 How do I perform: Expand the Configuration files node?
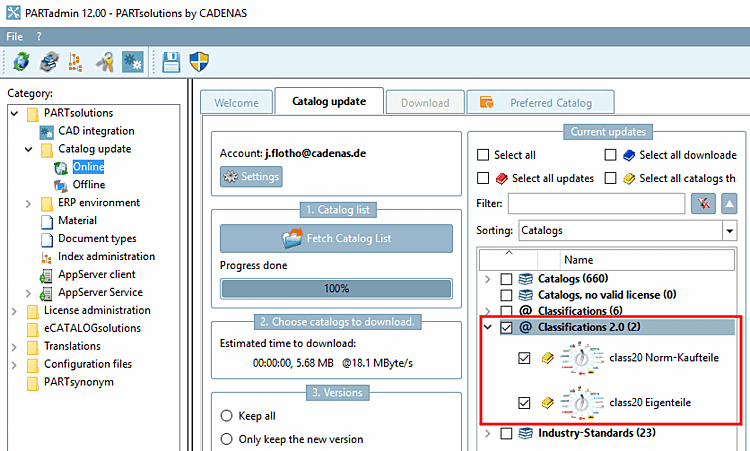pyautogui.click(x=14, y=365)
